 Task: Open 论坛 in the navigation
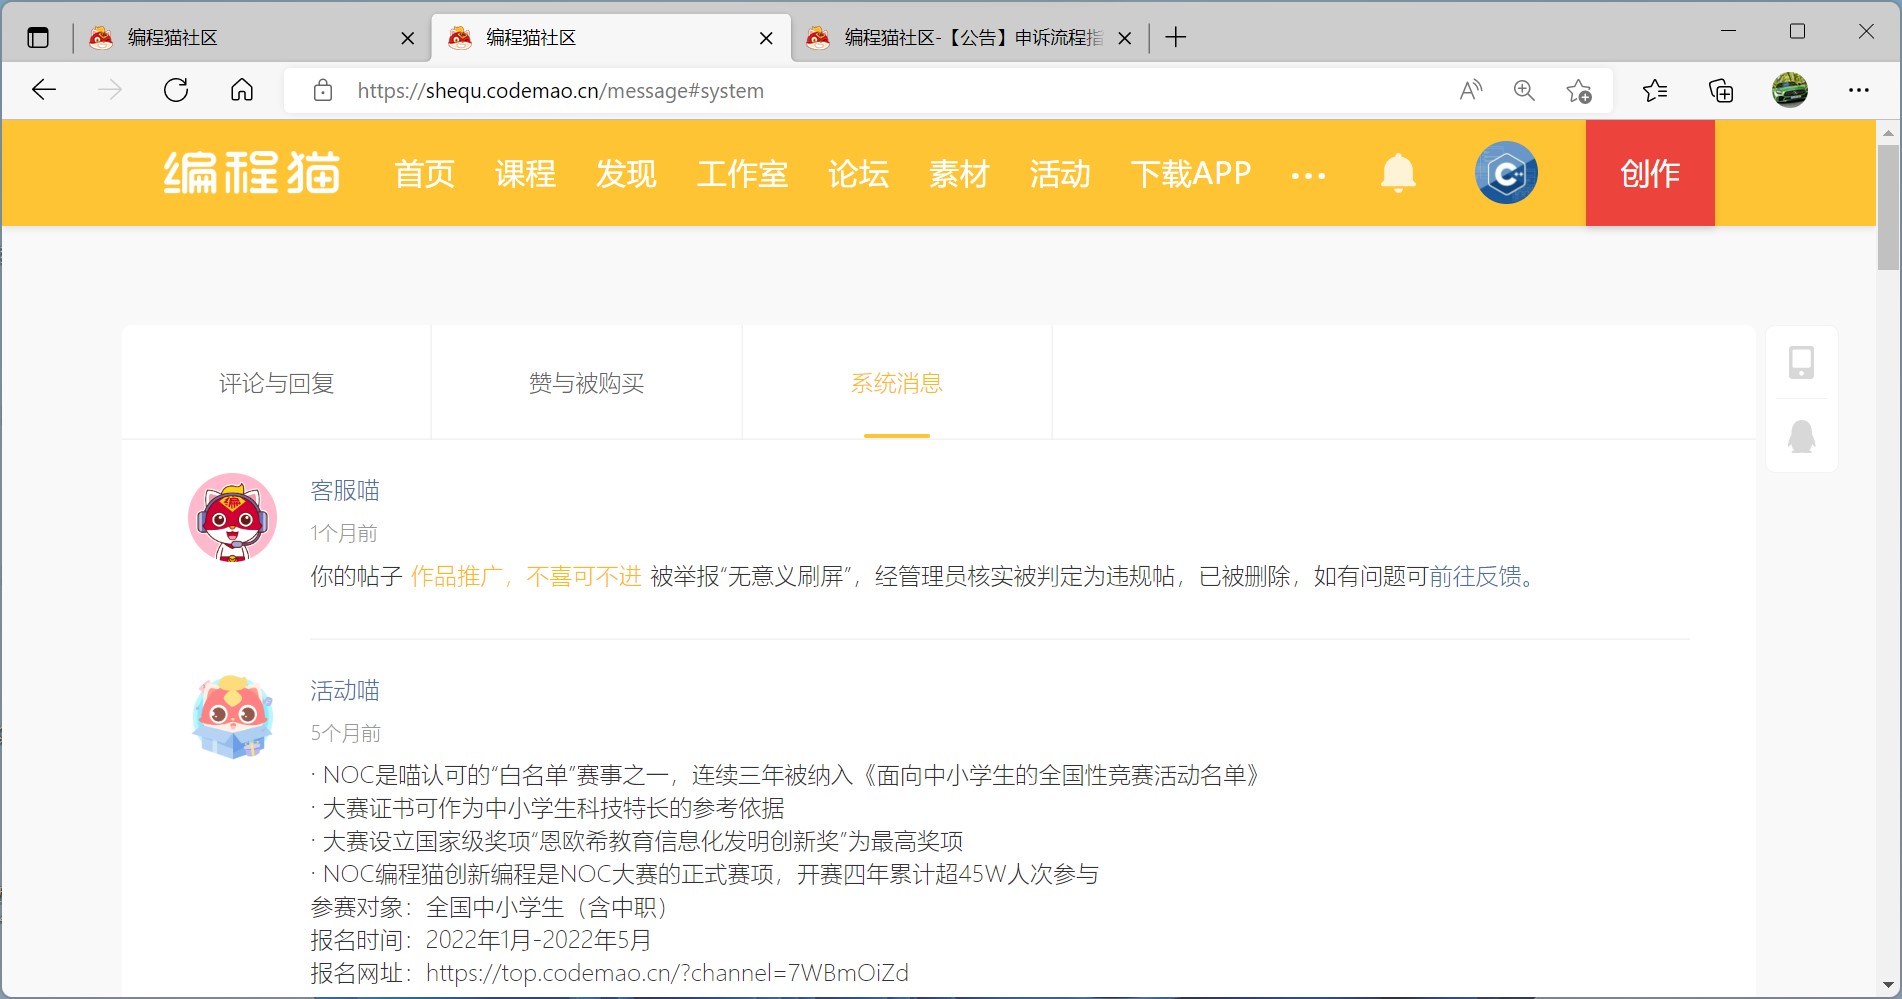[x=858, y=174]
